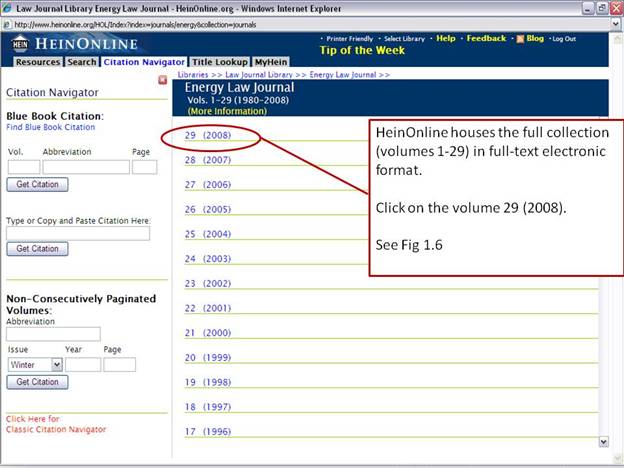624x468 pixels.
Task: Open the Help link
Action: click(x=446, y=39)
